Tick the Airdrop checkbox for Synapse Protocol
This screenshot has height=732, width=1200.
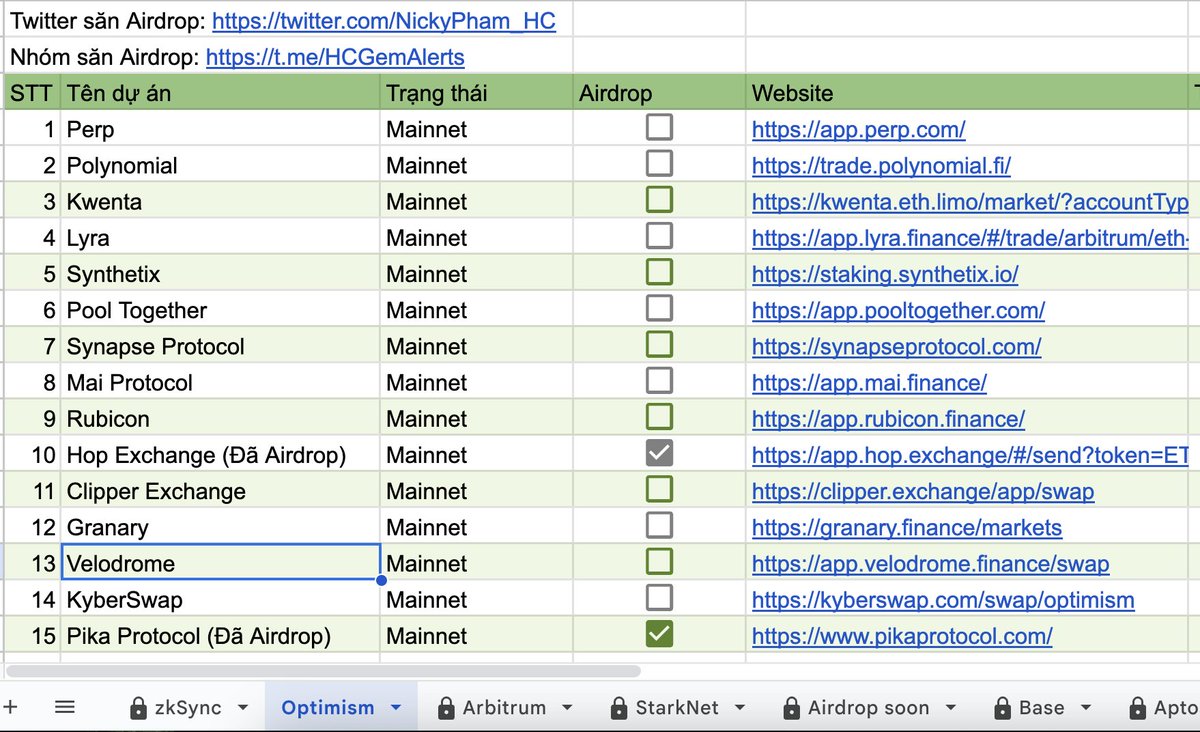[x=659, y=344]
